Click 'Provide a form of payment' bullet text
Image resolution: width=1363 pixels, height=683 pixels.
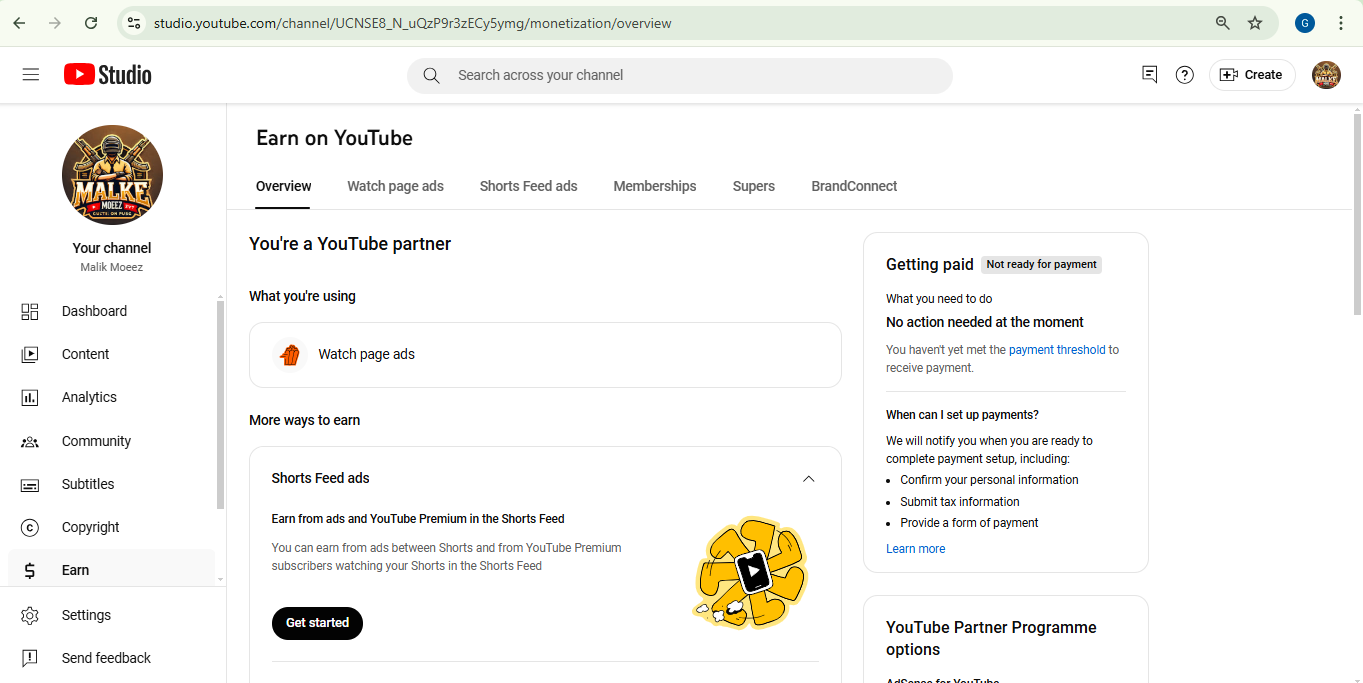(969, 523)
